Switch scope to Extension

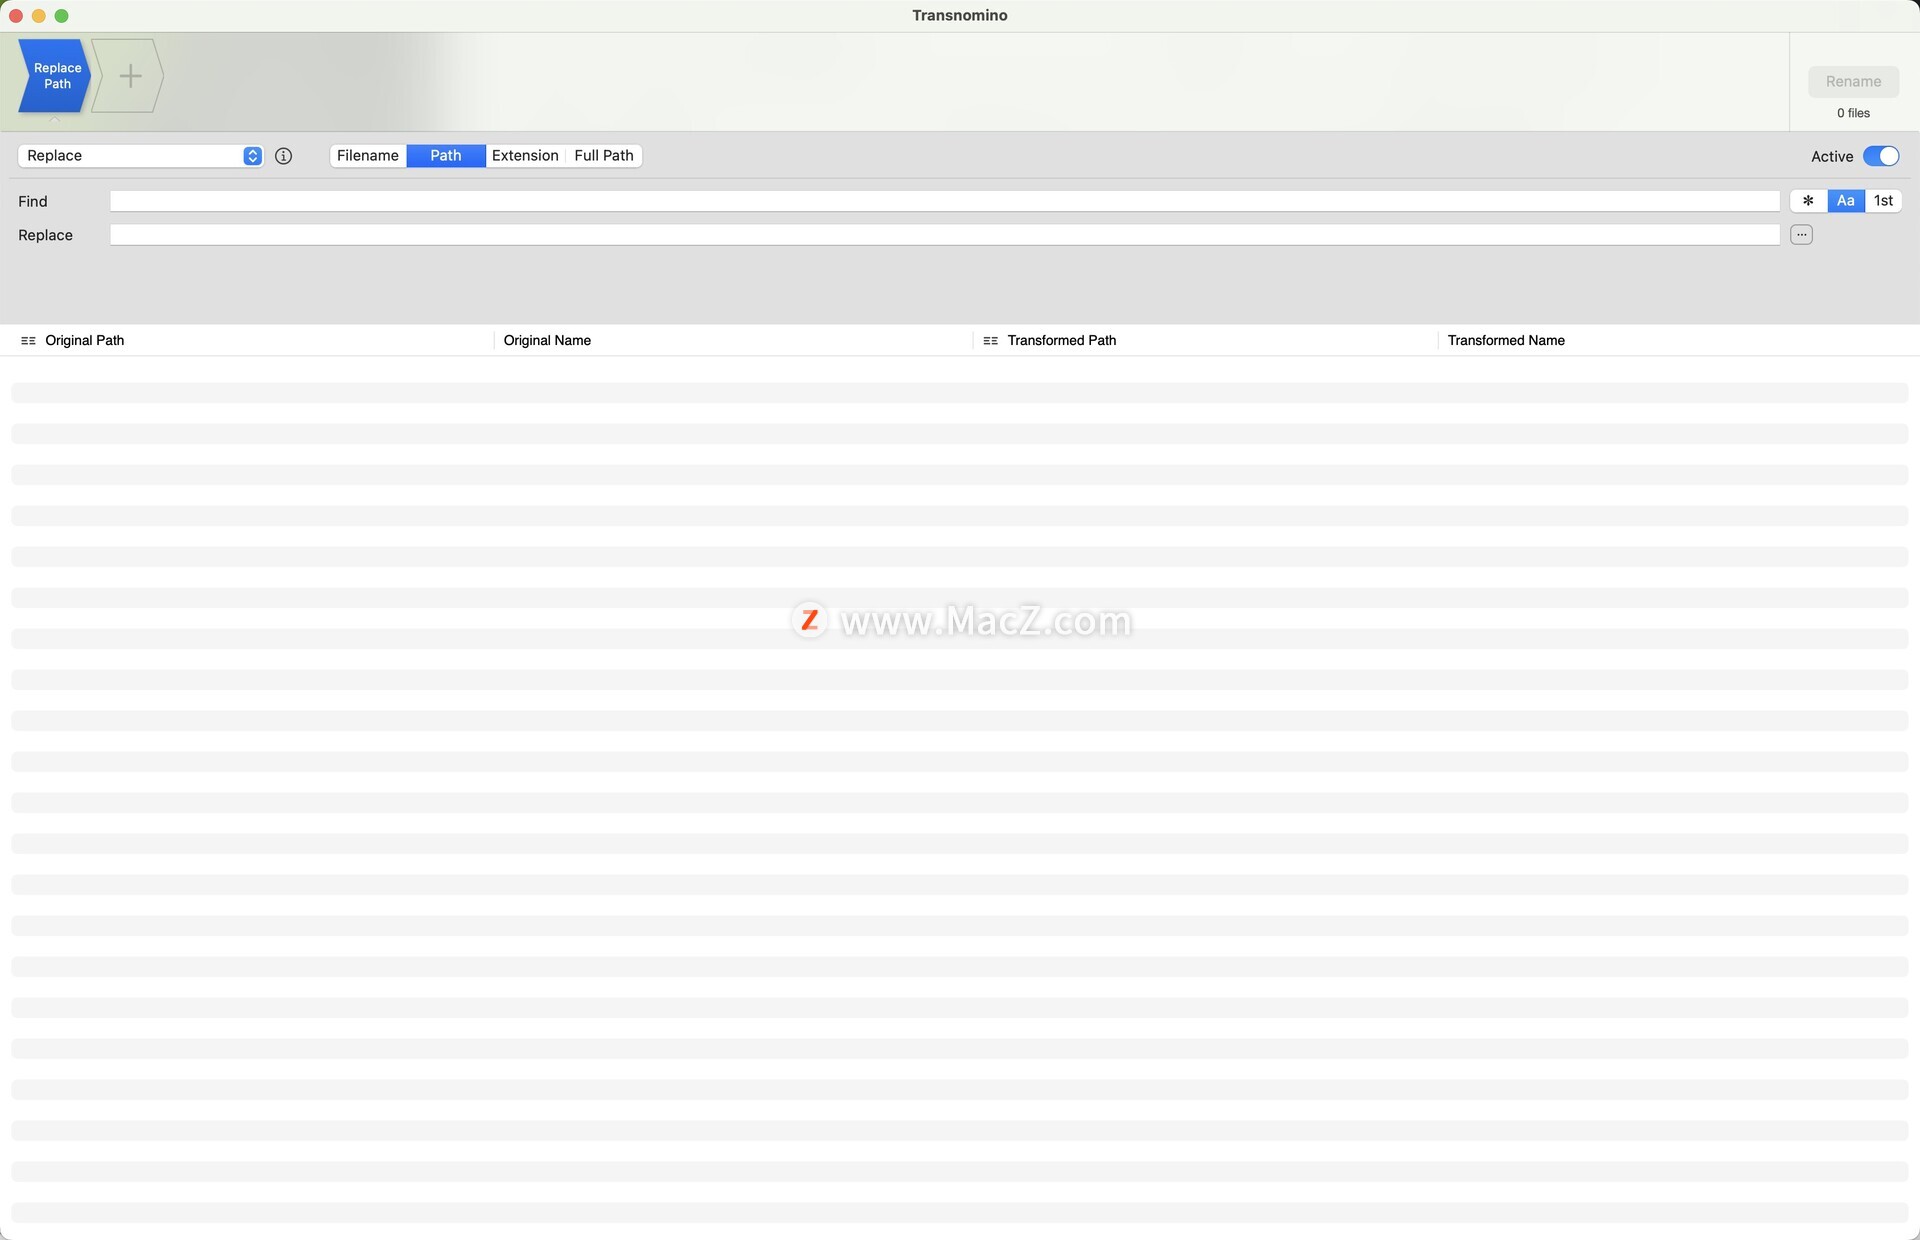[525, 156]
